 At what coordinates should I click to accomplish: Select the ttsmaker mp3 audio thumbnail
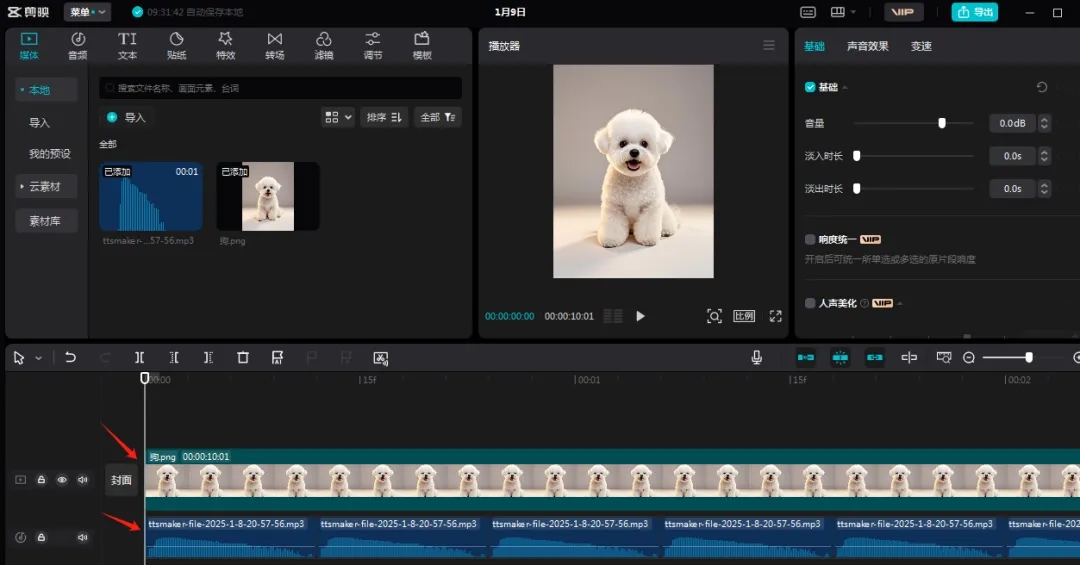[151, 196]
